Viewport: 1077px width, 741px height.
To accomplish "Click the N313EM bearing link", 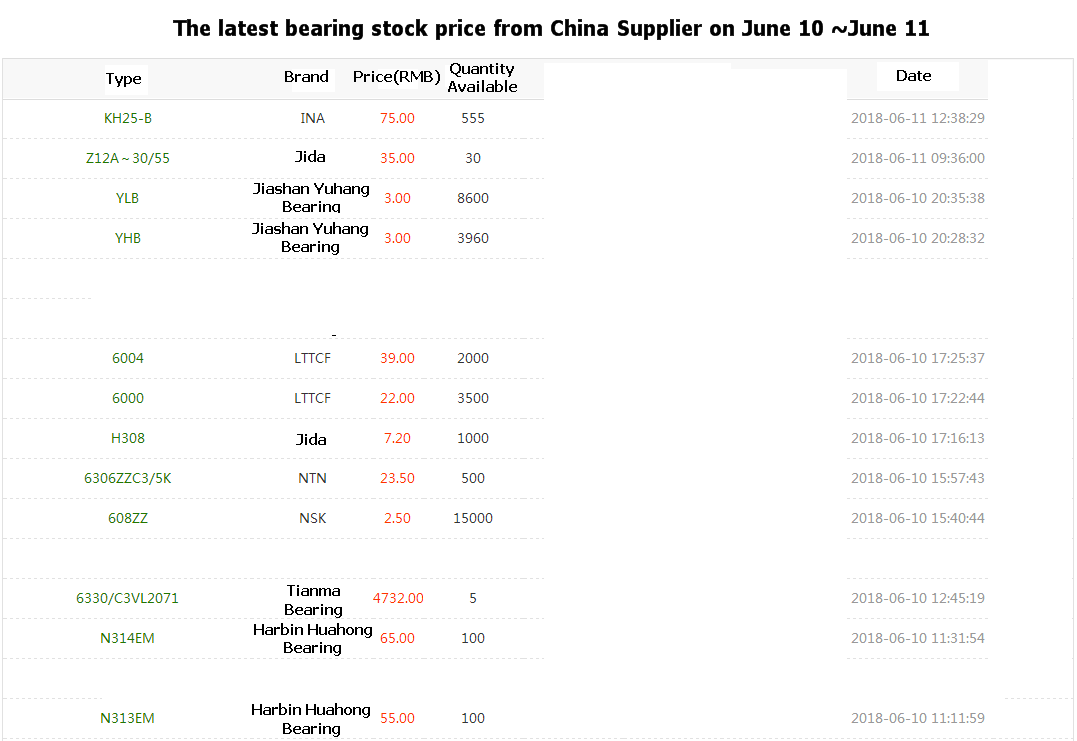I will click(128, 718).
